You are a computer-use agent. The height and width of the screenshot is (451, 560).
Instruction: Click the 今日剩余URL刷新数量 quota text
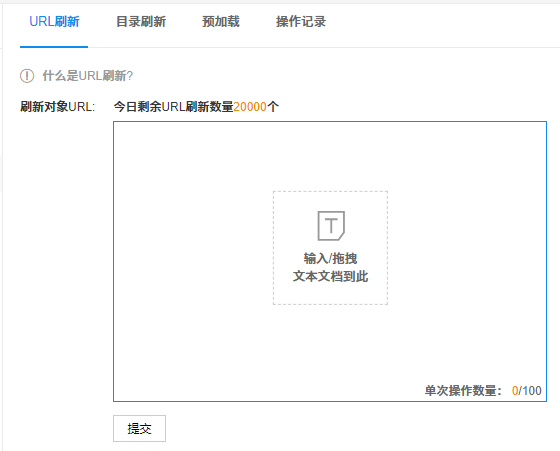click(174, 107)
